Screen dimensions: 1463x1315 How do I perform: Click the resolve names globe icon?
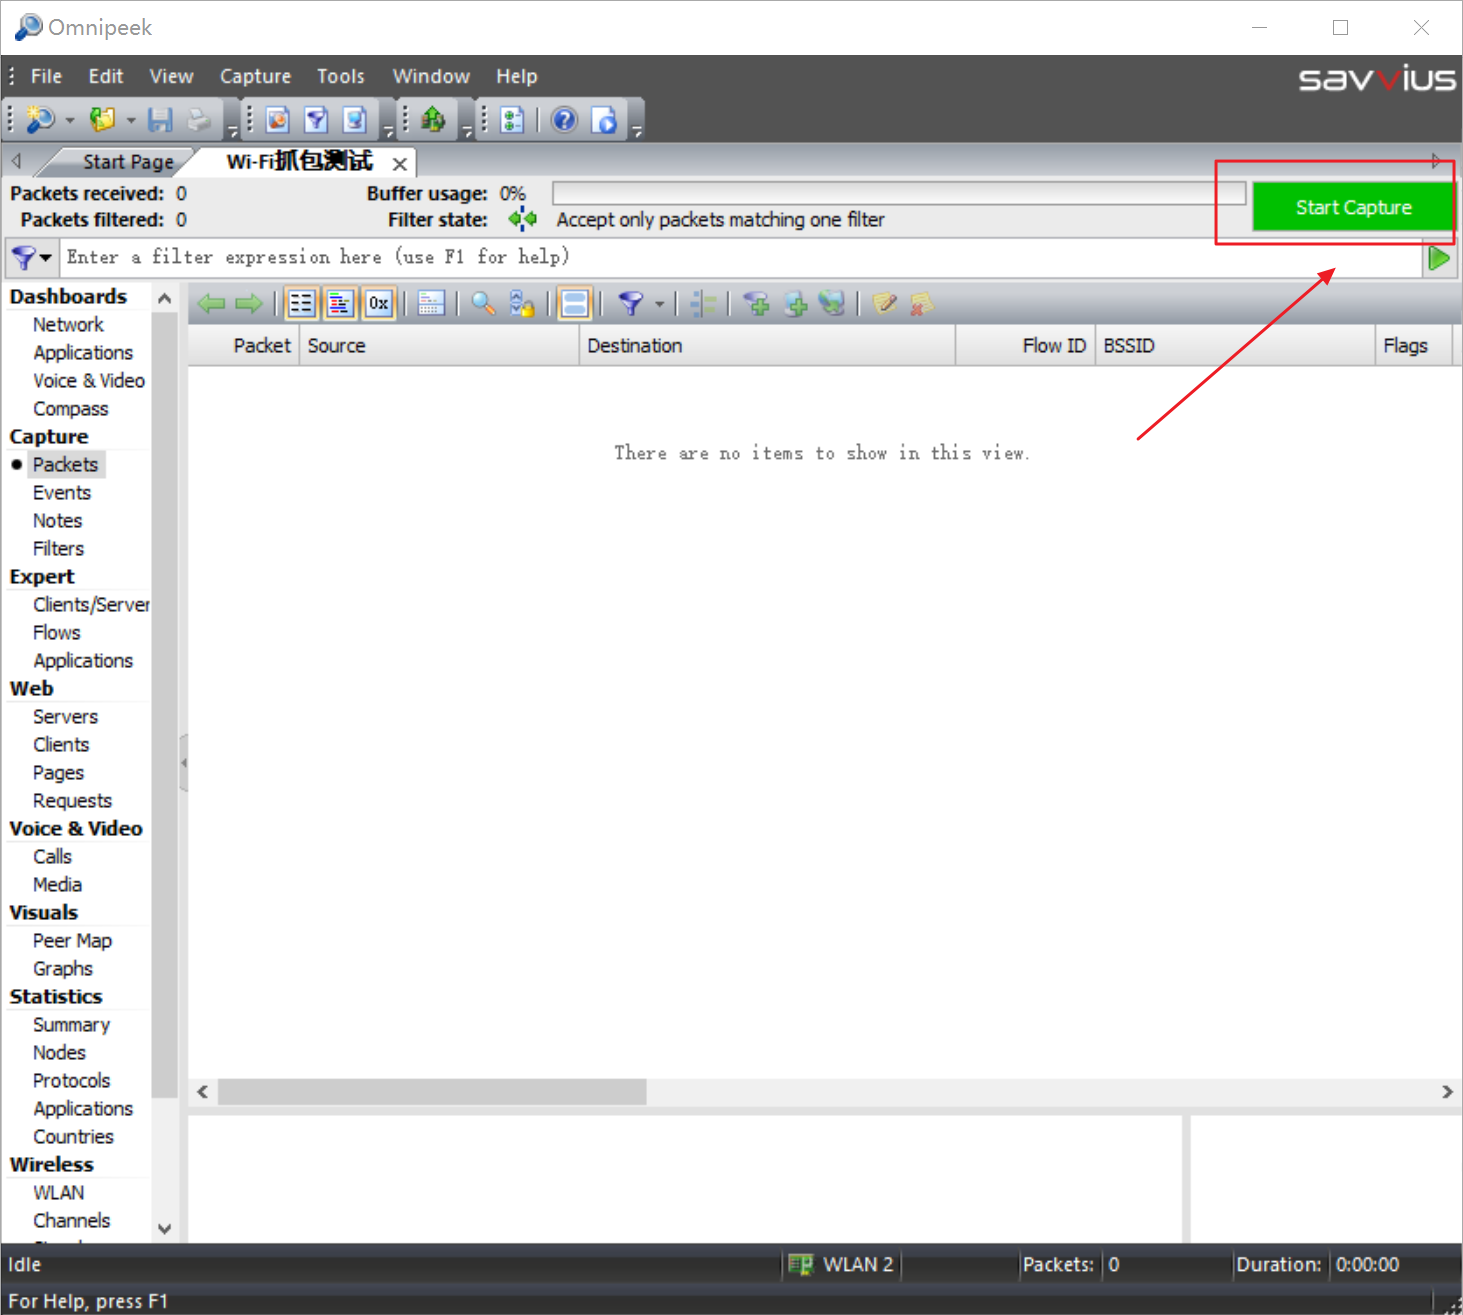832,304
